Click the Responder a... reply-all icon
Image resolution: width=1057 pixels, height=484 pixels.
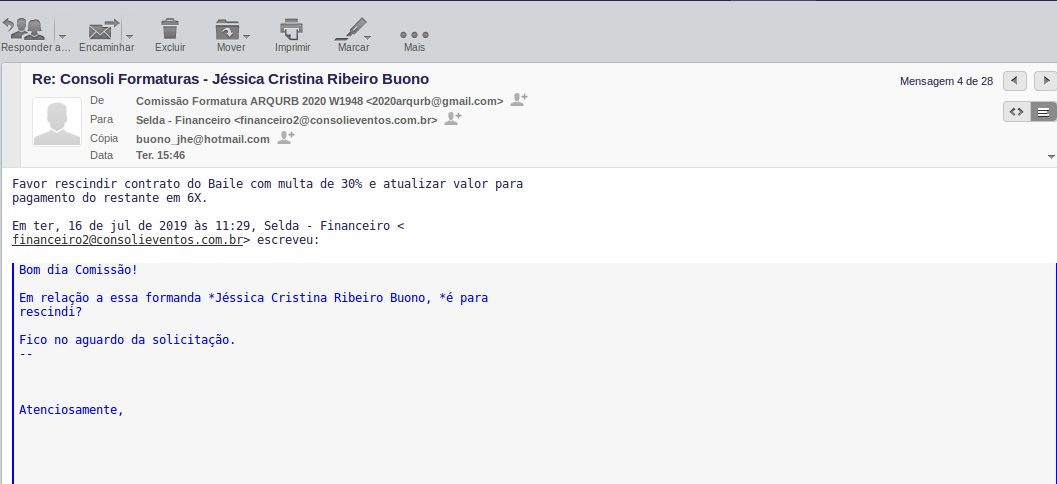point(24,30)
